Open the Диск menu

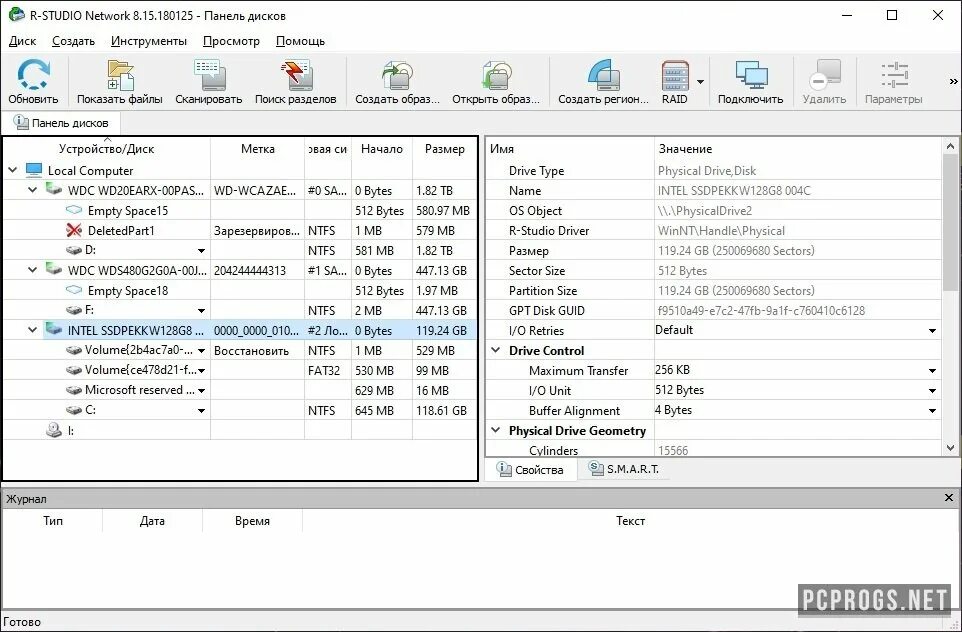click(23, 41)
